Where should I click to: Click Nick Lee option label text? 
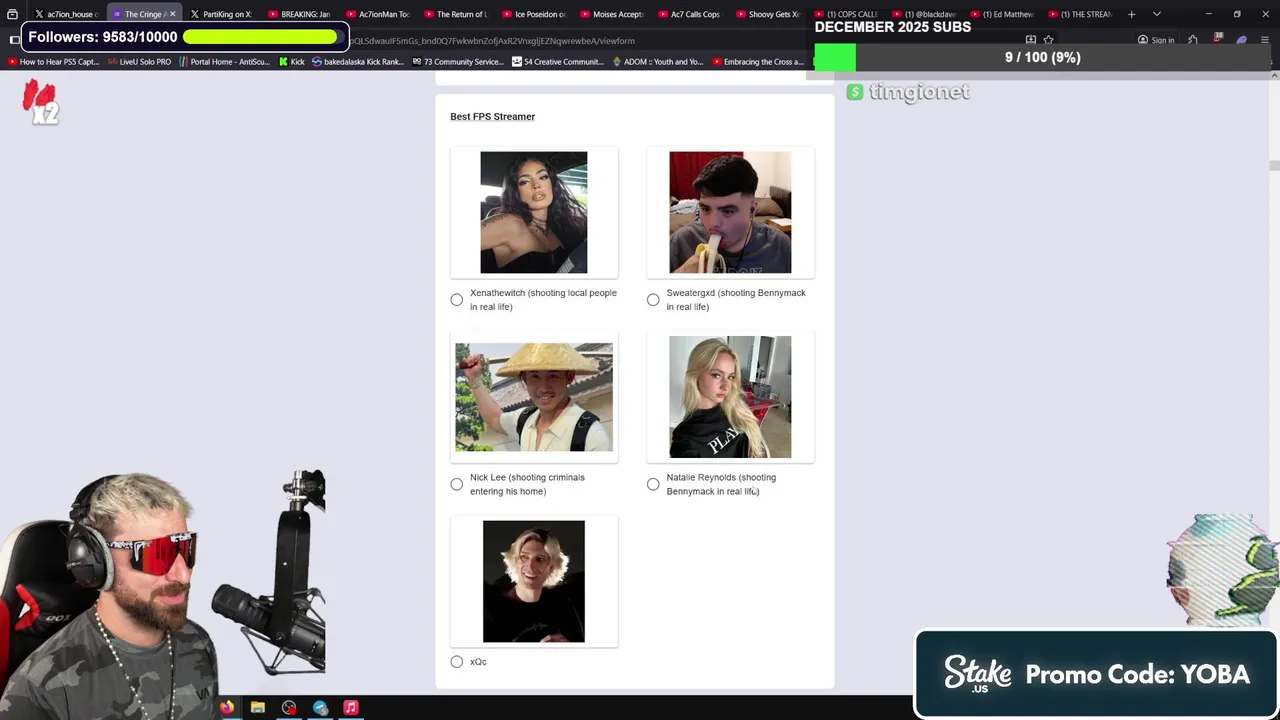coord(527,484)
